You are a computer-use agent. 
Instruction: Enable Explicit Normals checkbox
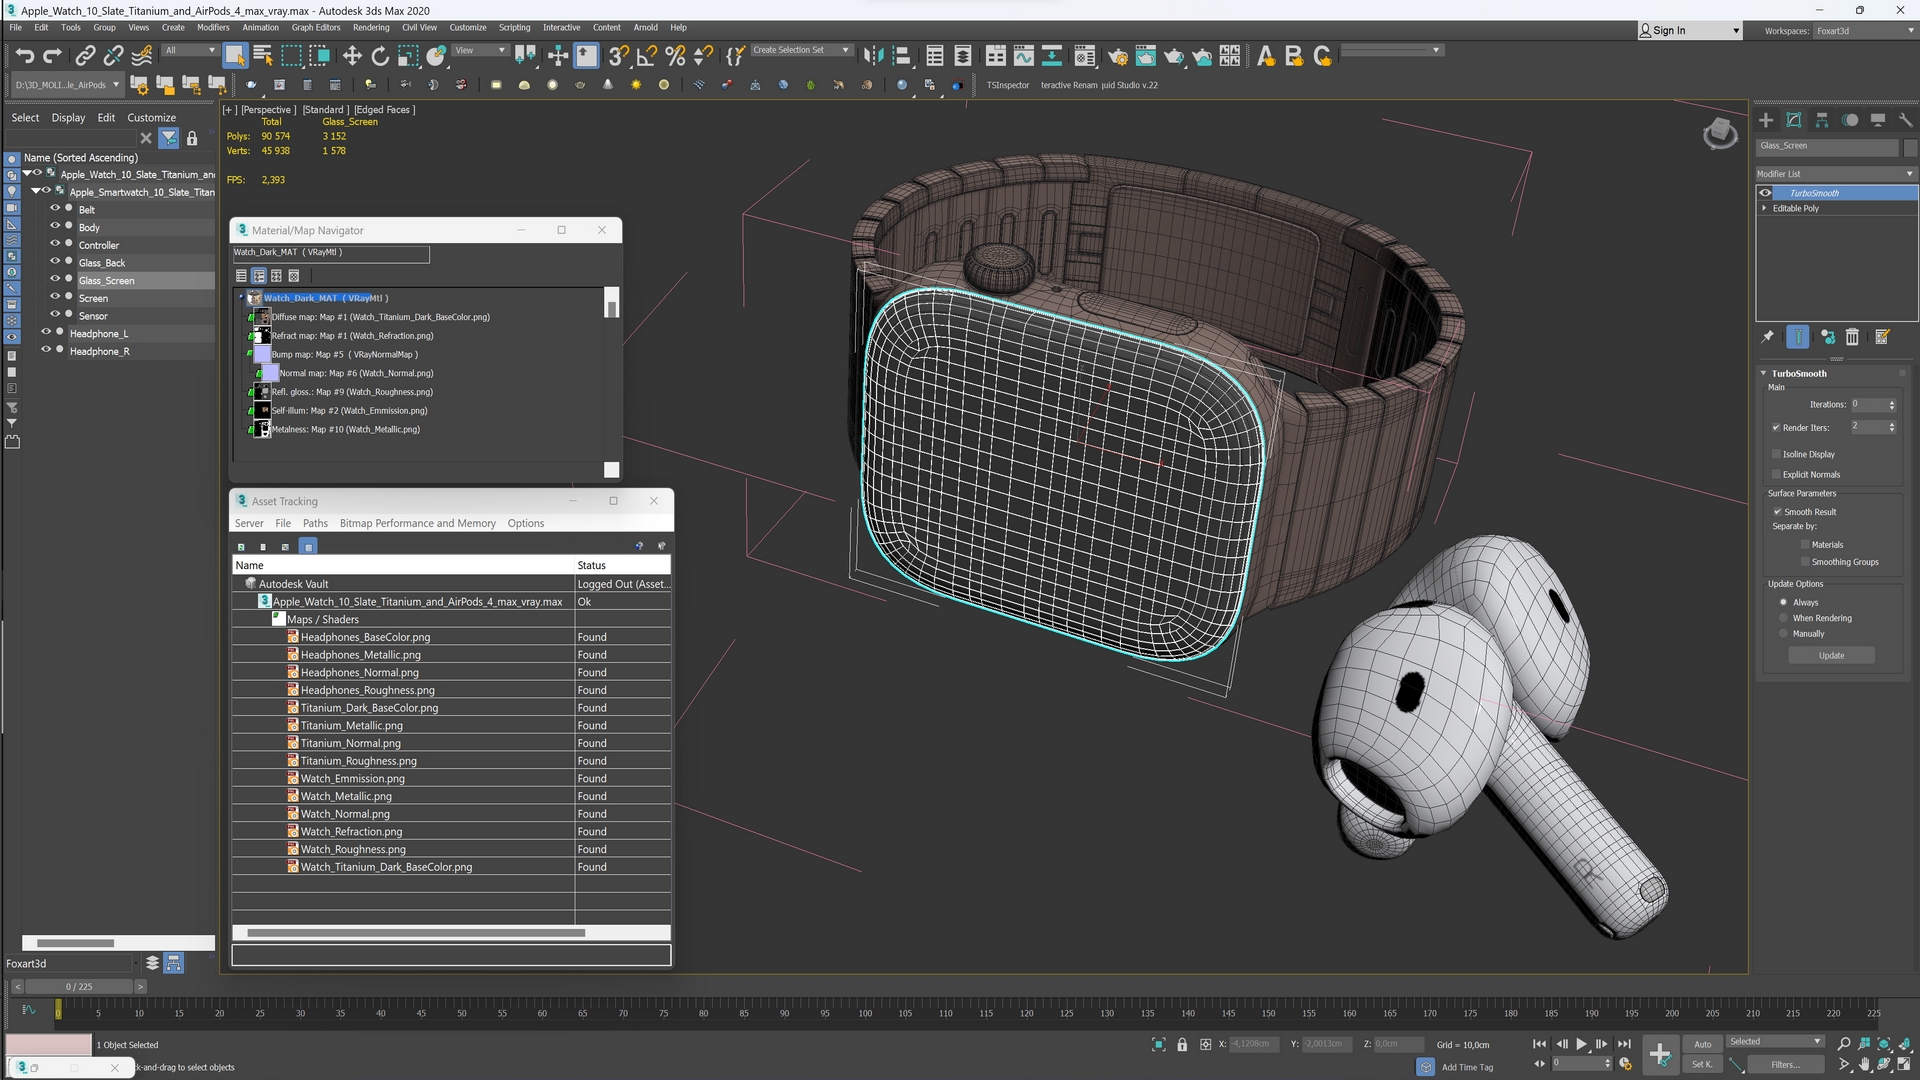click(1776, 474)
